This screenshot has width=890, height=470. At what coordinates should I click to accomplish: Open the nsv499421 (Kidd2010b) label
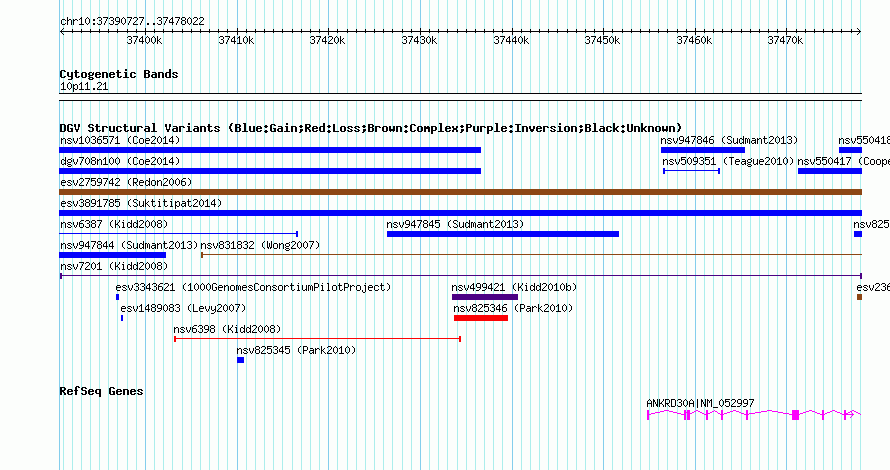(x=514, y=287)
